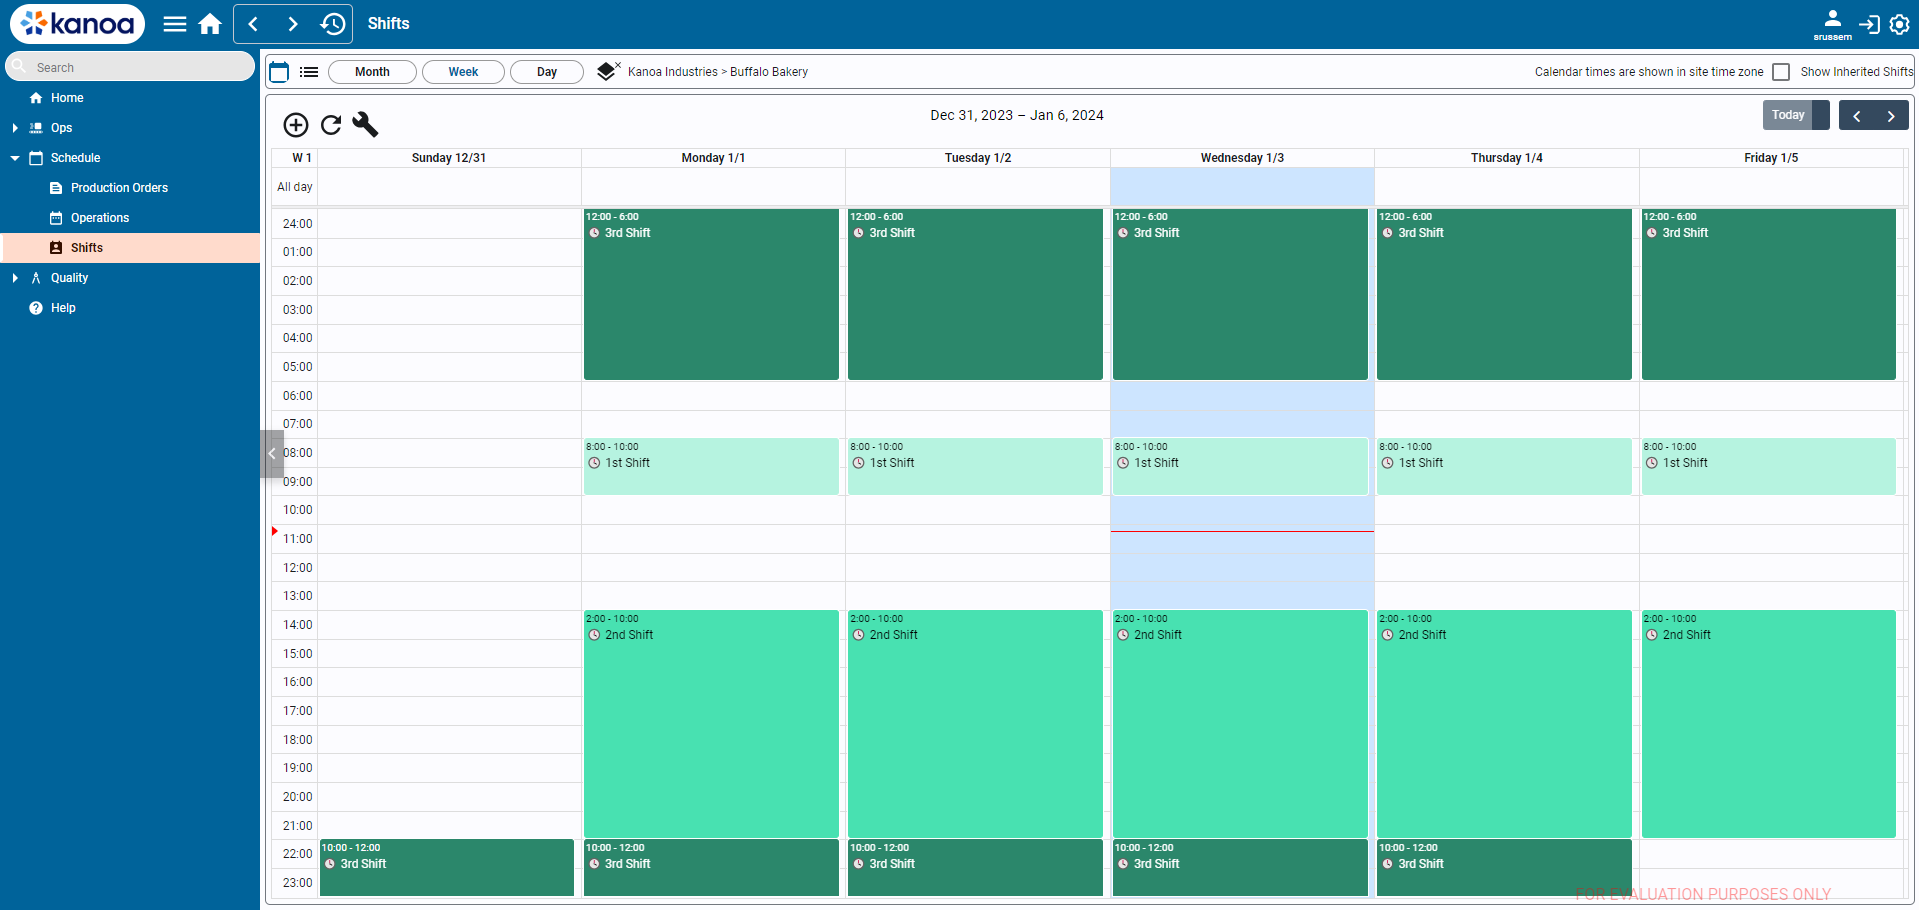Switch to list view icon

(309, 72)
